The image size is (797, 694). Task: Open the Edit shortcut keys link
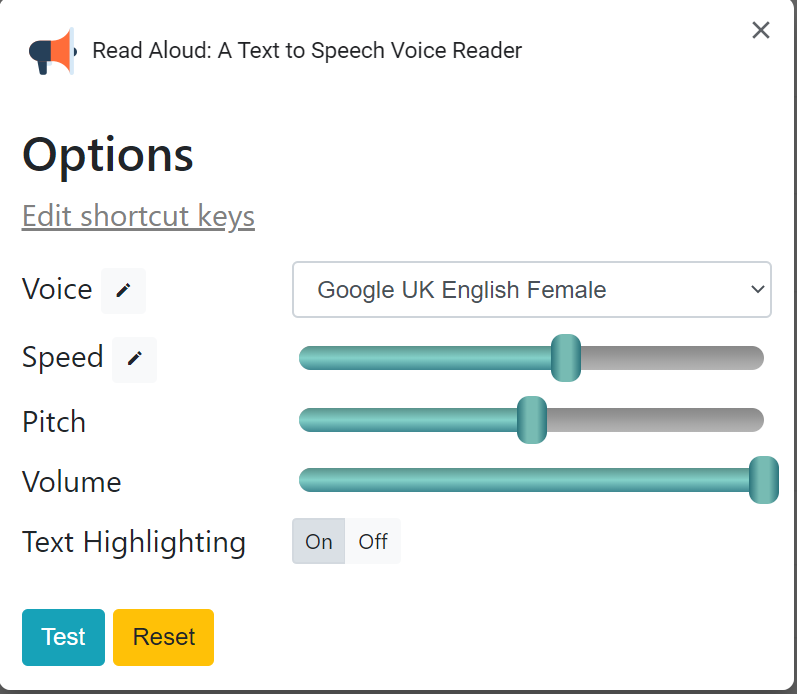click(x=138, y=216)
